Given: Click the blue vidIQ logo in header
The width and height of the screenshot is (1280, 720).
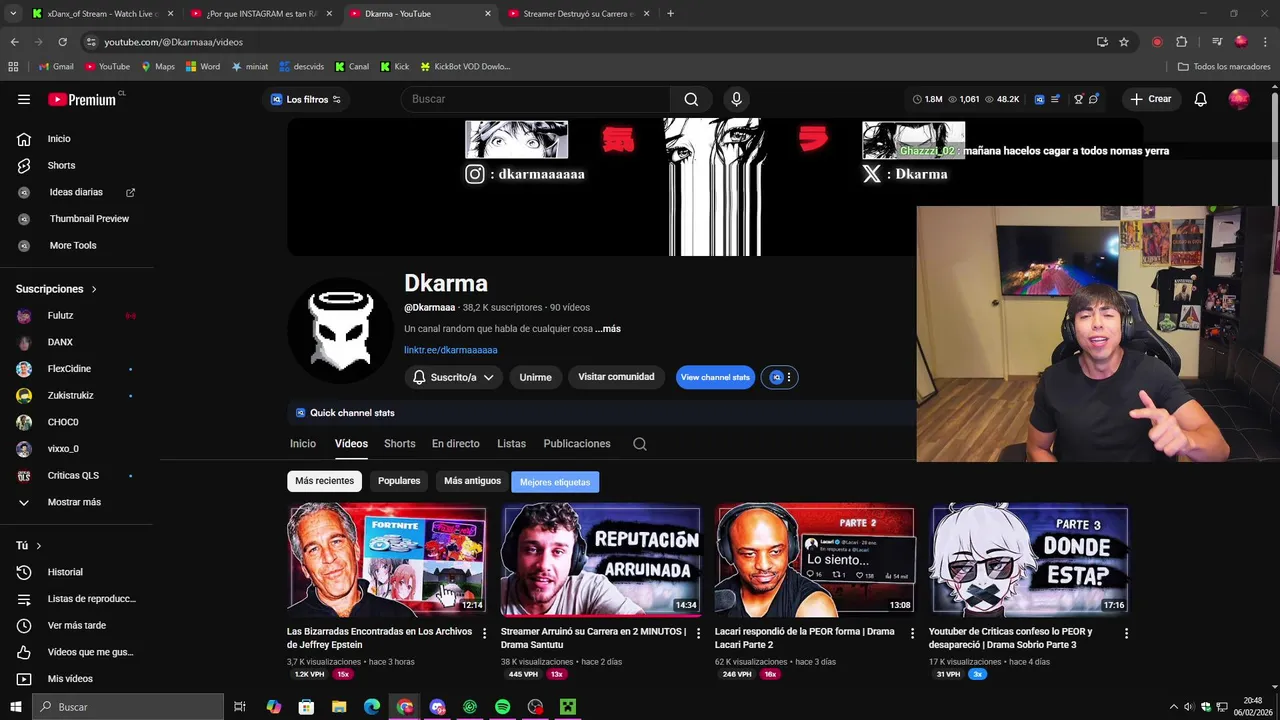Looking at the screenshot, I should pyautogui.click(x=1039, y=99).
